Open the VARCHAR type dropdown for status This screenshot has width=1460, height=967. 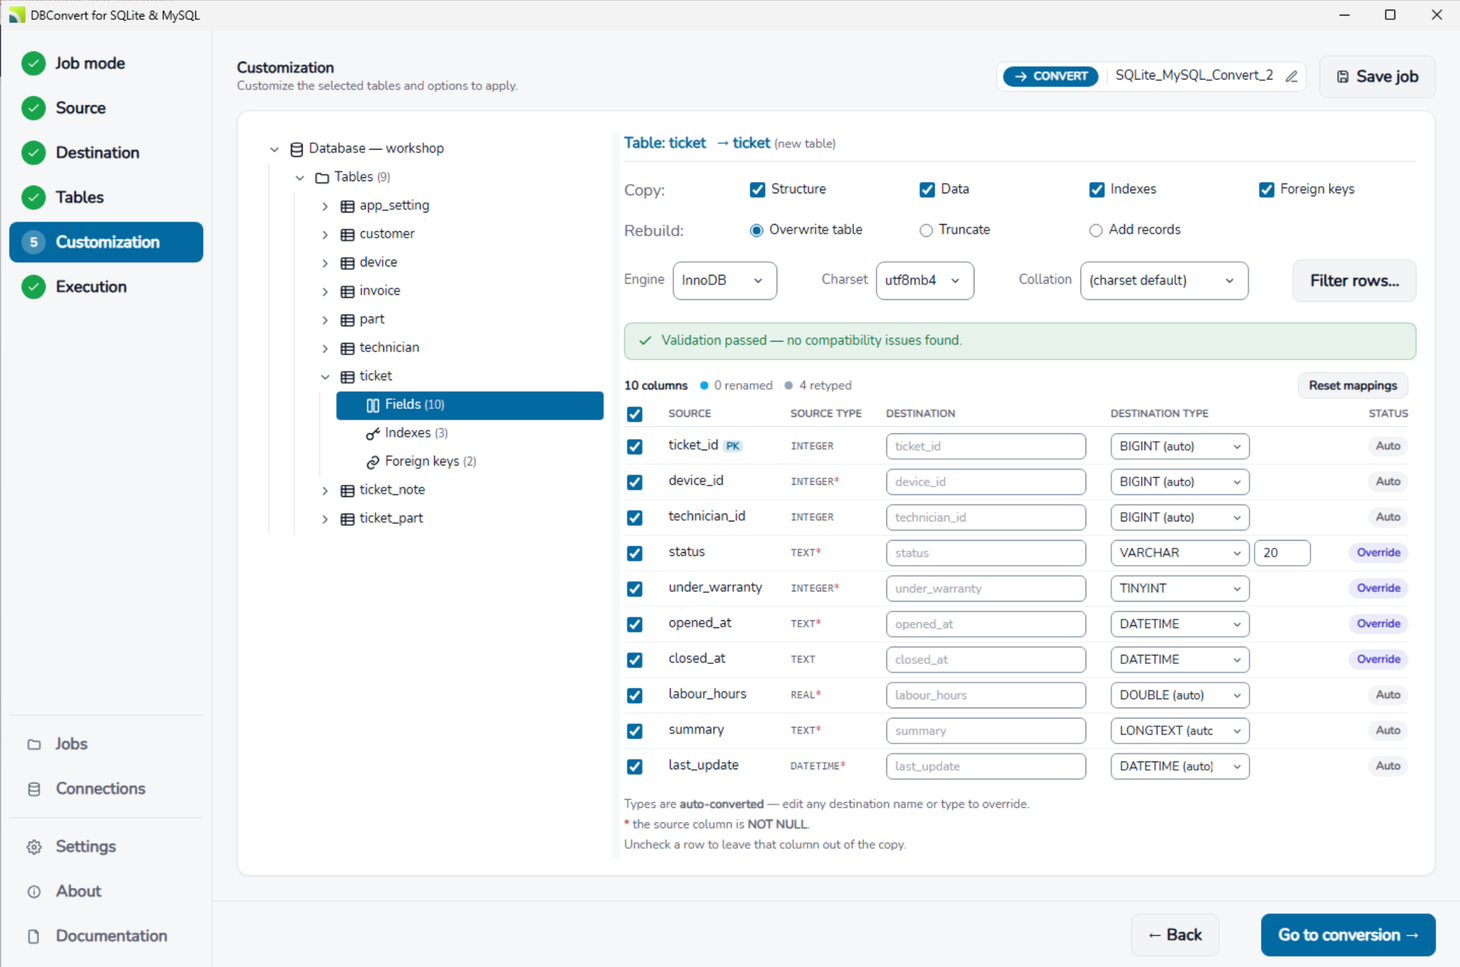(x=1179, y=553)
